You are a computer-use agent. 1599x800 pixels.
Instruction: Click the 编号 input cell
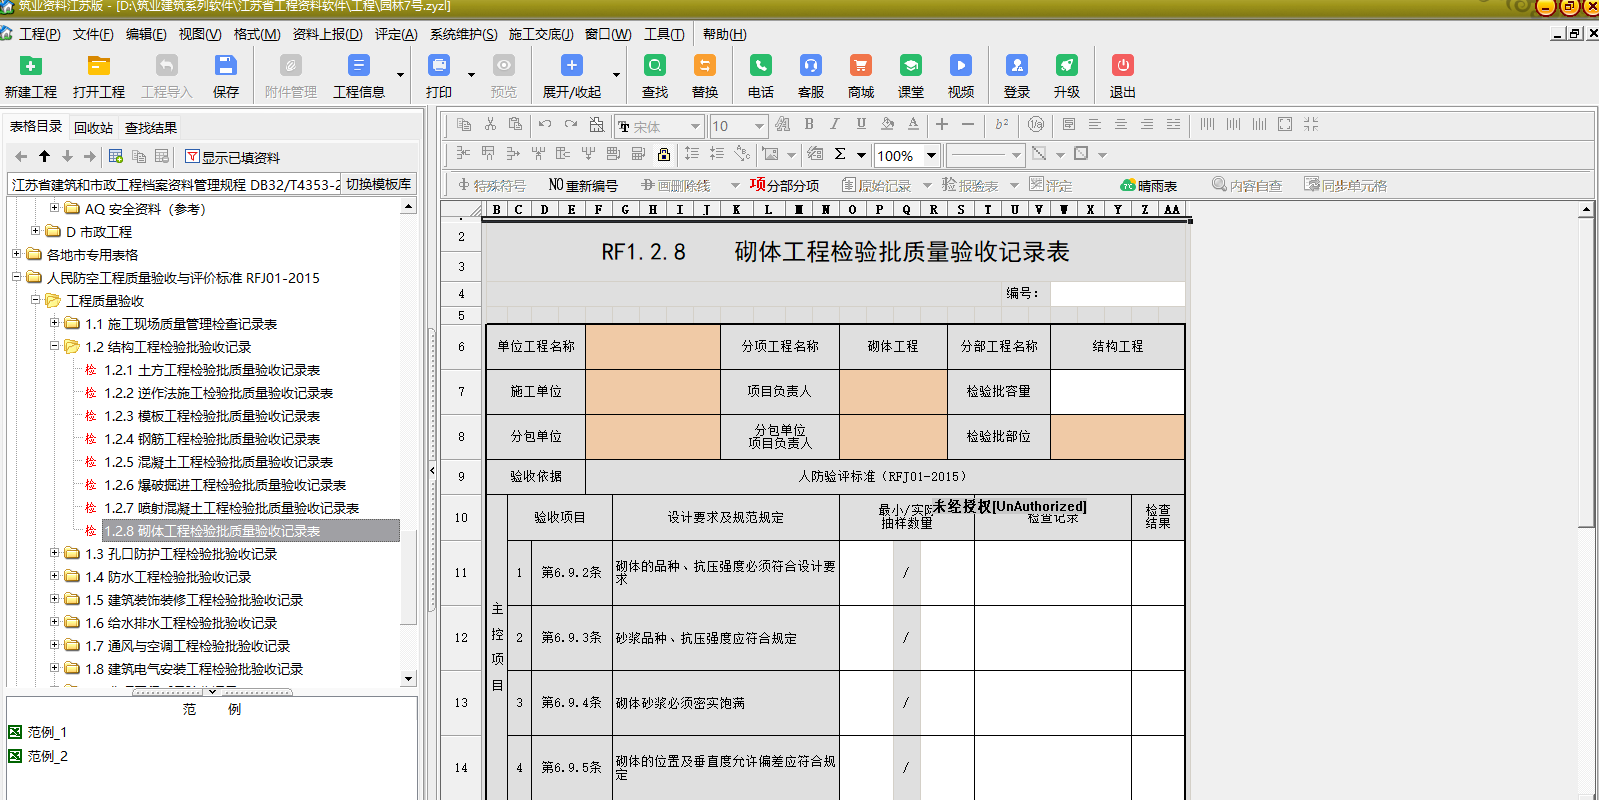coord(1117,293)
